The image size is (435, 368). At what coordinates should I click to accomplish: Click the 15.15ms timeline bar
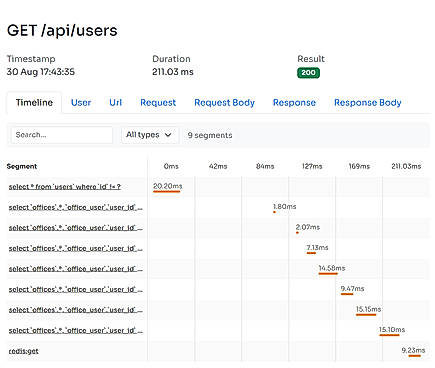coord(366,315)
